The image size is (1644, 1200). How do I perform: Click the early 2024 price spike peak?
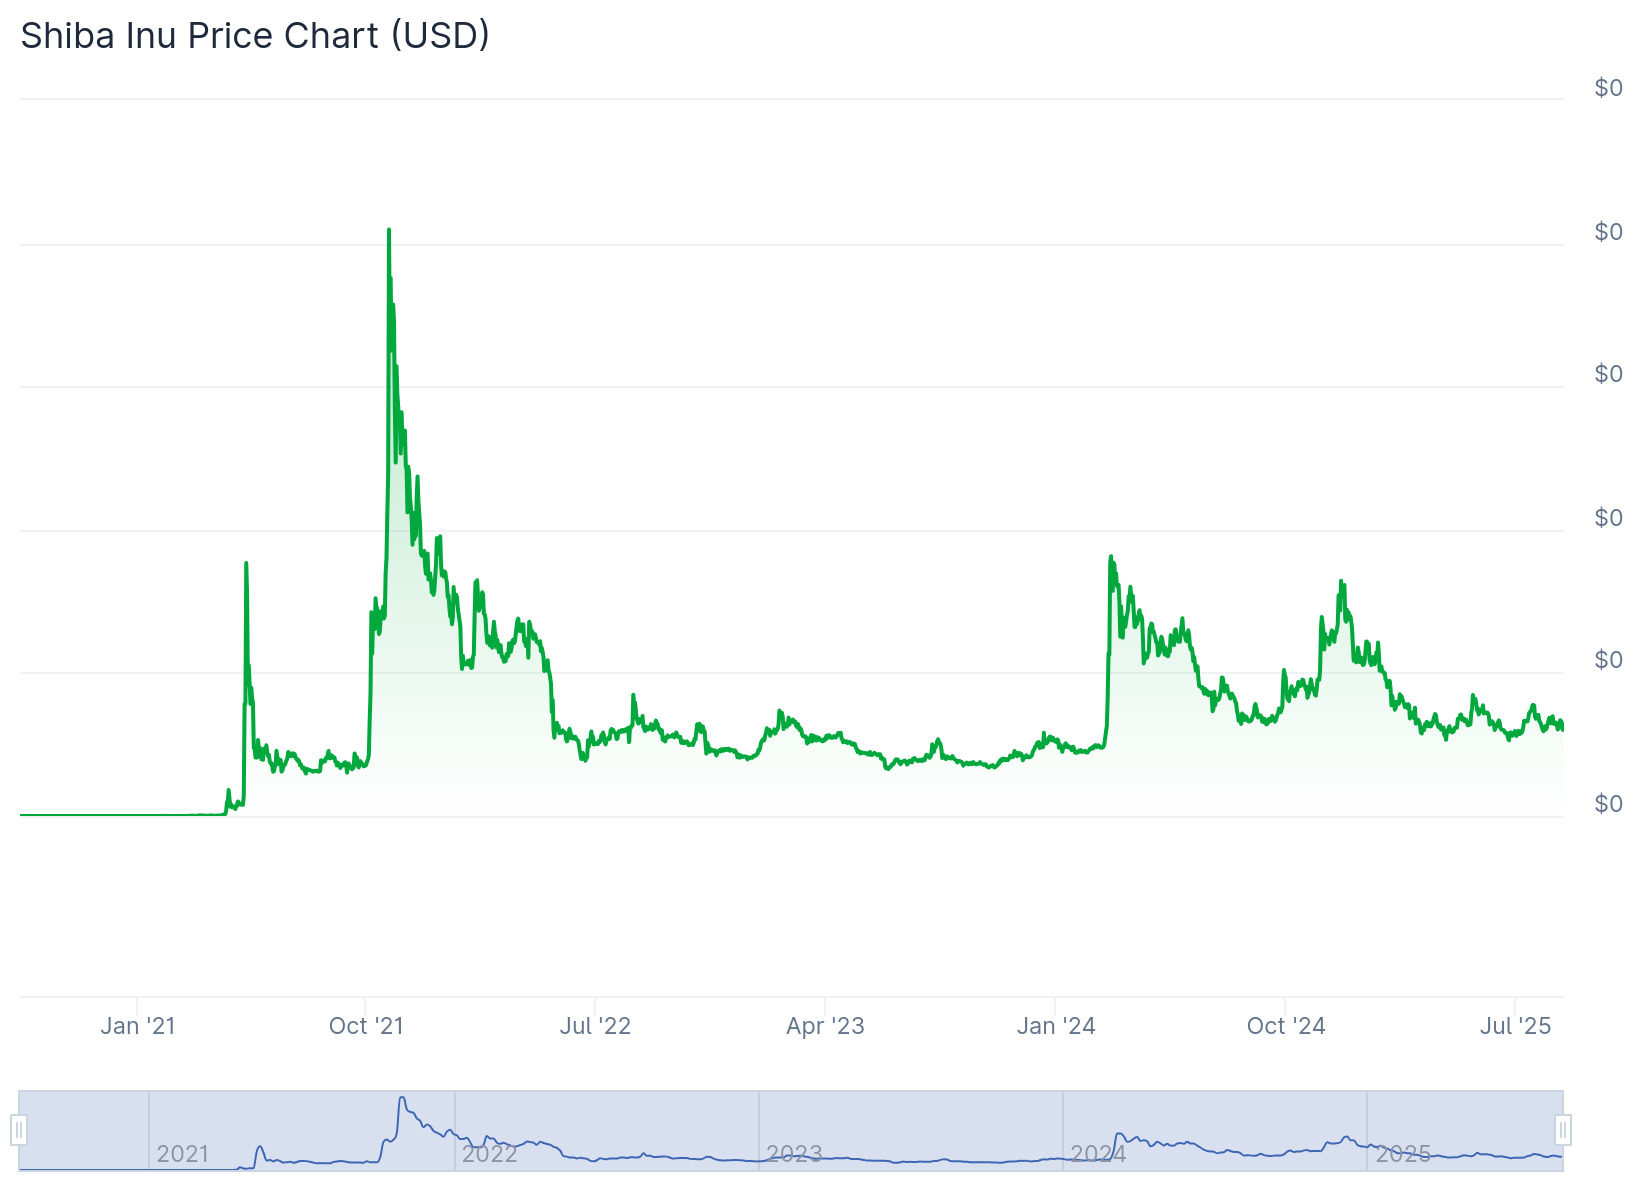1111,557
